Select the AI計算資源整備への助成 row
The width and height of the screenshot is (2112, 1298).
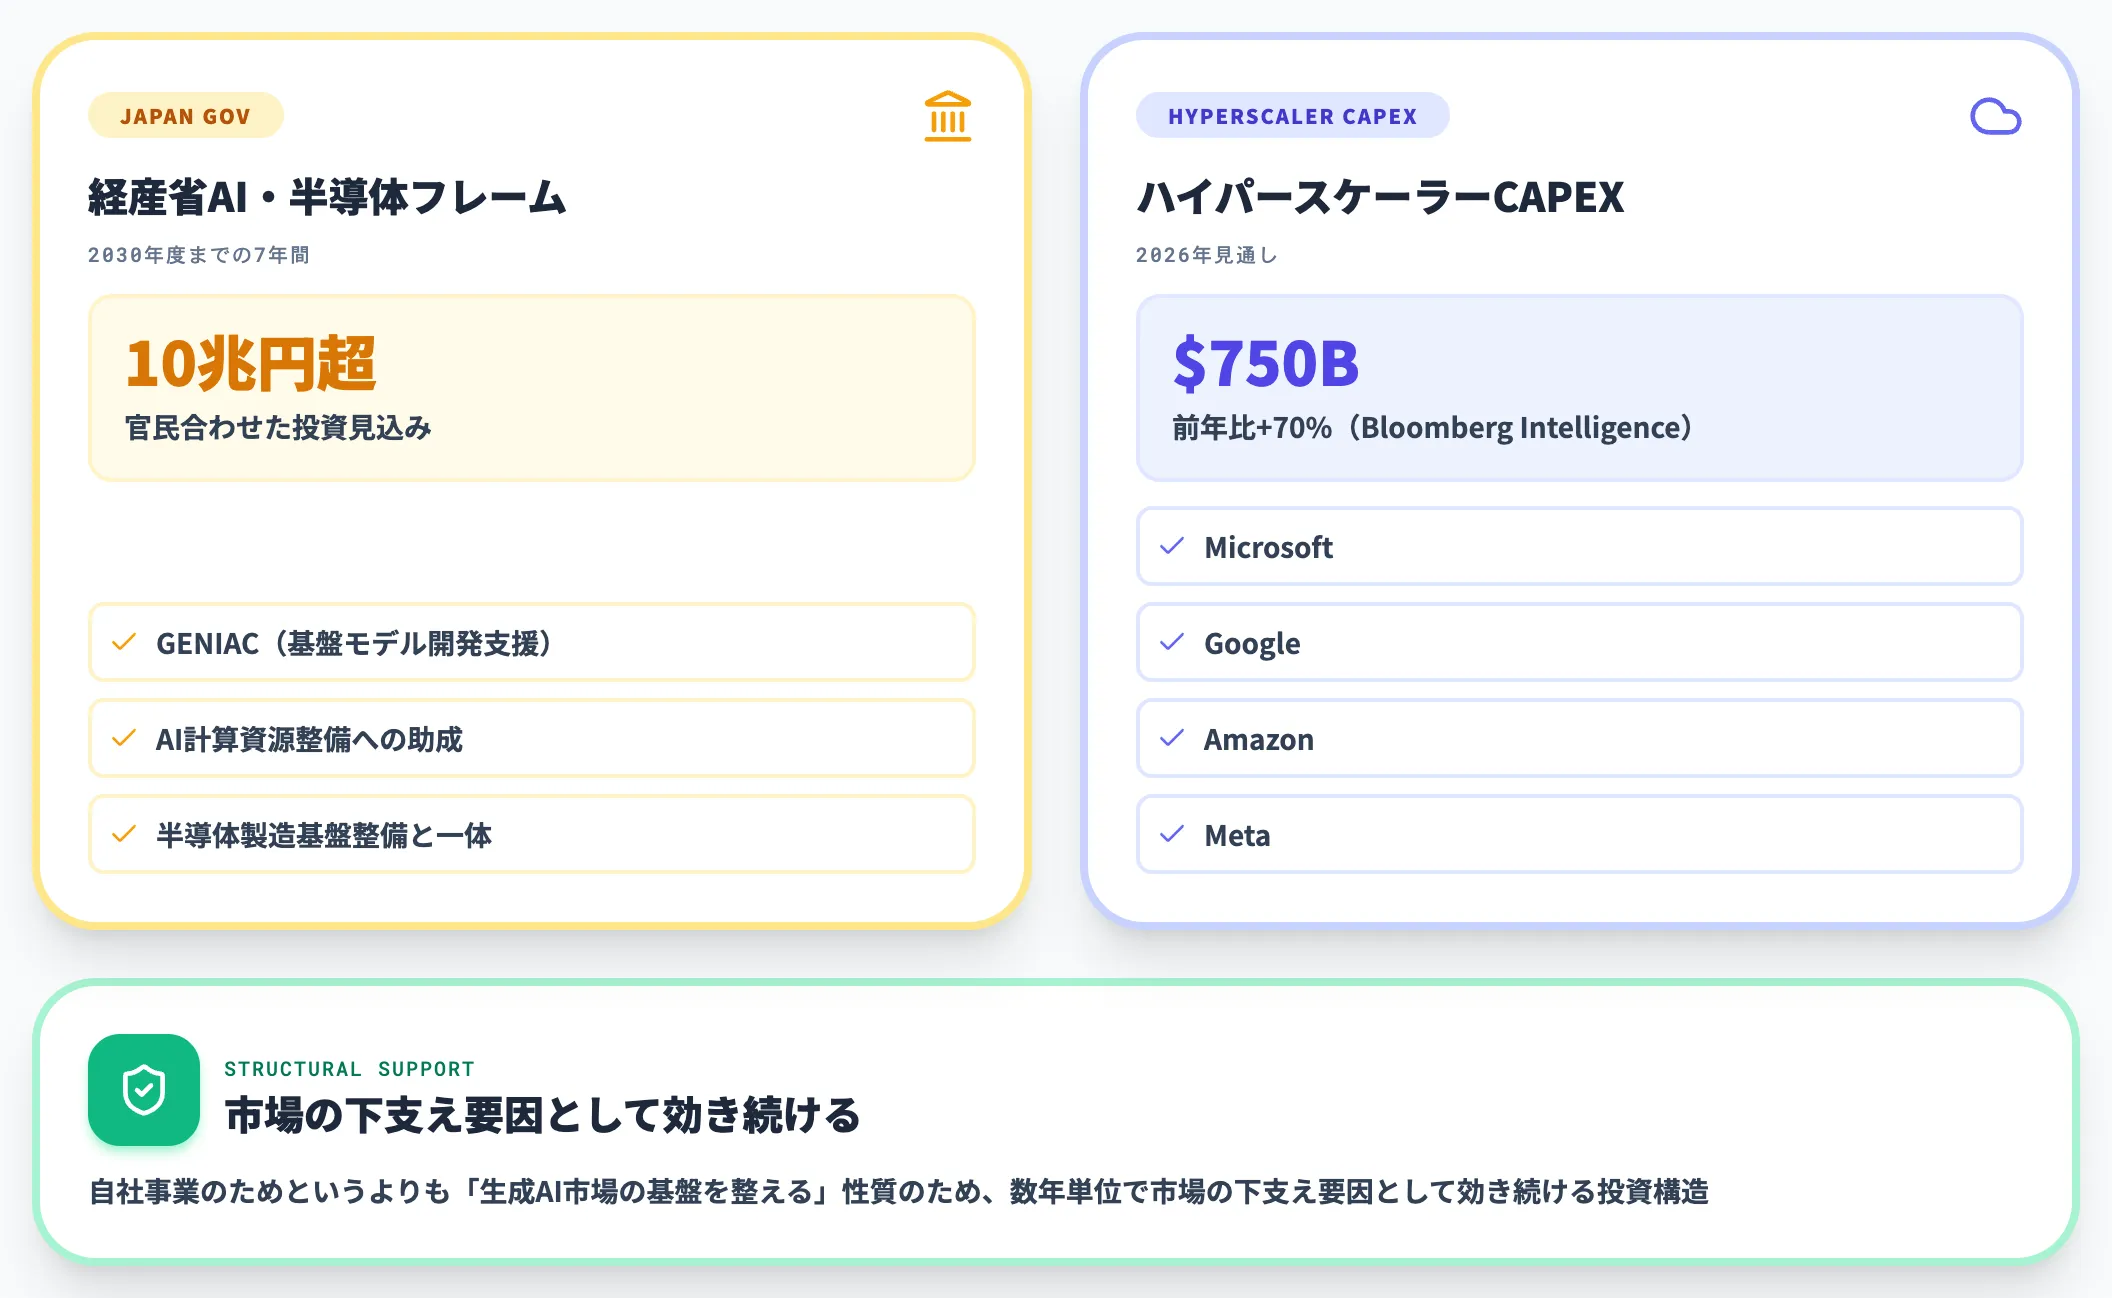[x=532, y=738]
